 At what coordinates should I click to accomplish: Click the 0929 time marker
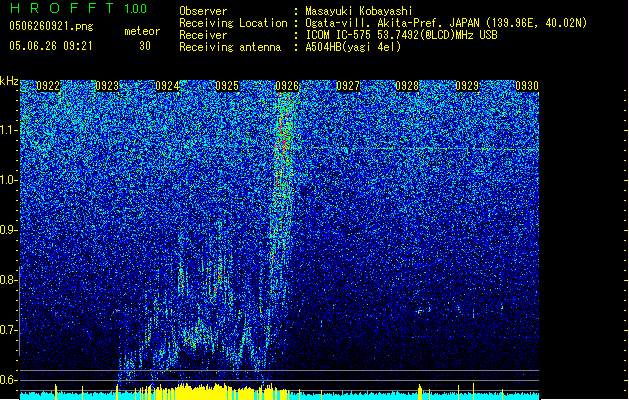[467, 86]
